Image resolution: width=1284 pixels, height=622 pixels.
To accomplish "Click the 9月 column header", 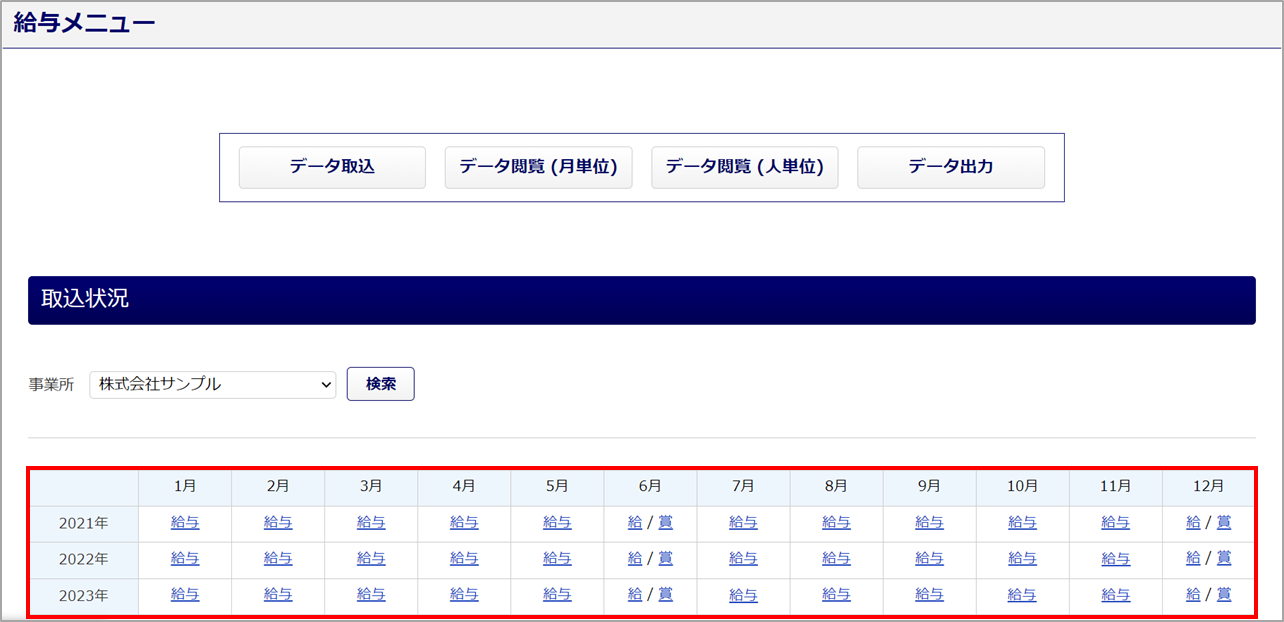I will [929, 487].
